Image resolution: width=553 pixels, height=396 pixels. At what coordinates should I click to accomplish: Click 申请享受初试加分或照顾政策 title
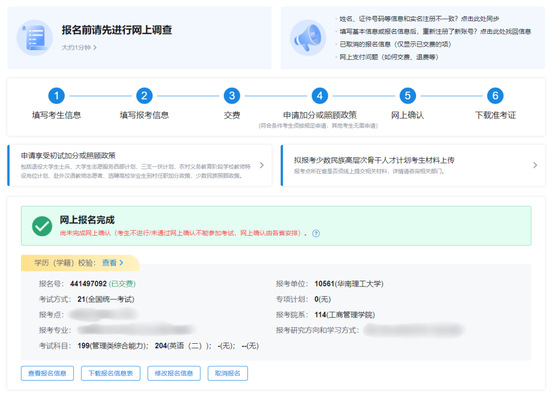pos(68,156)
